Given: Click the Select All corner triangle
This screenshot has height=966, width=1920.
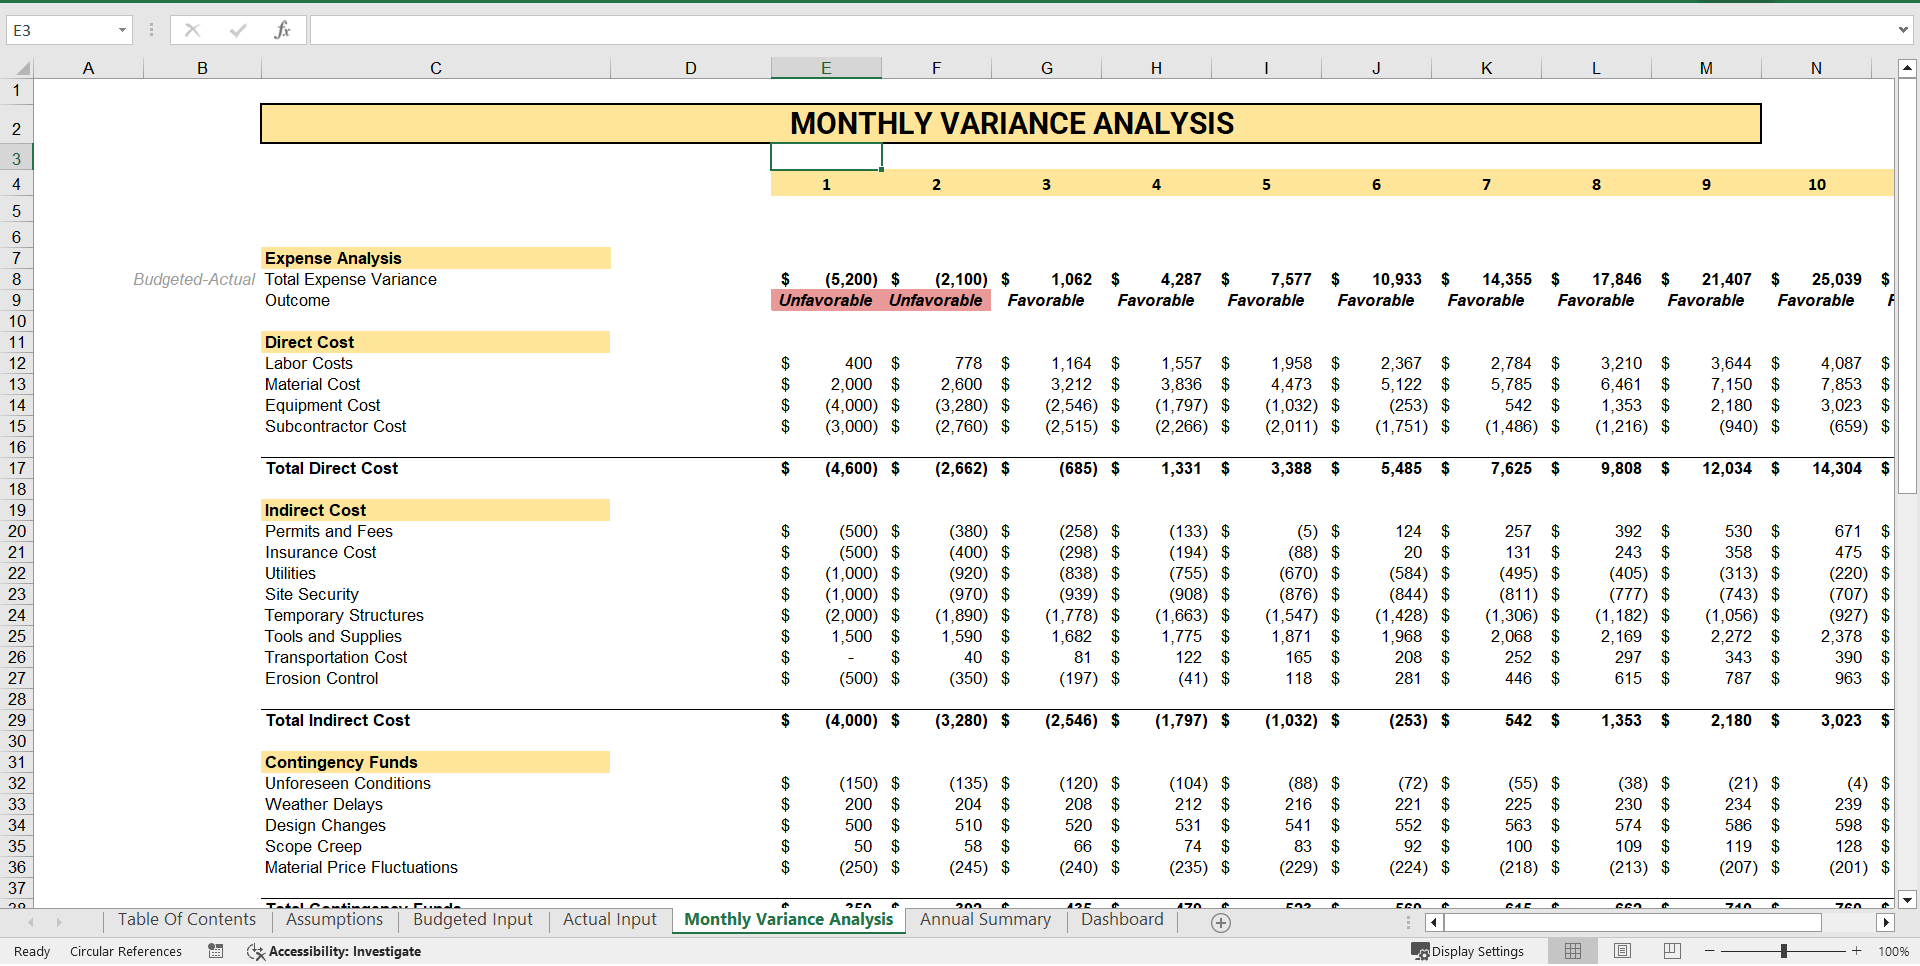Looking at the screenshot, I should pos(23,68).
